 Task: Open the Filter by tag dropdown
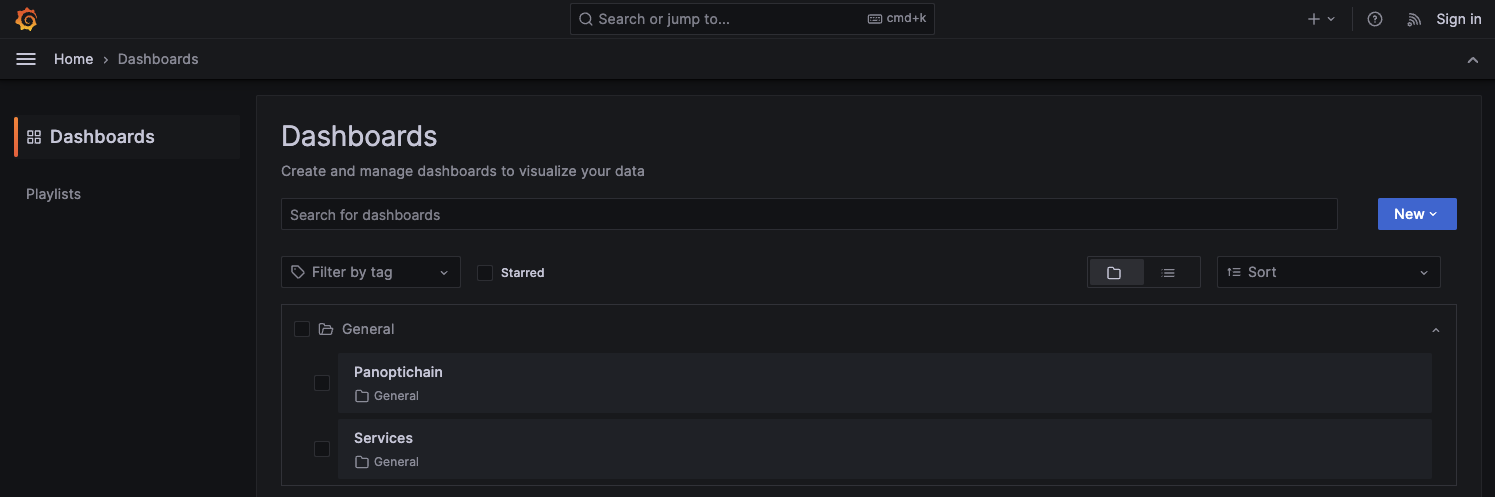click(370, 272)
